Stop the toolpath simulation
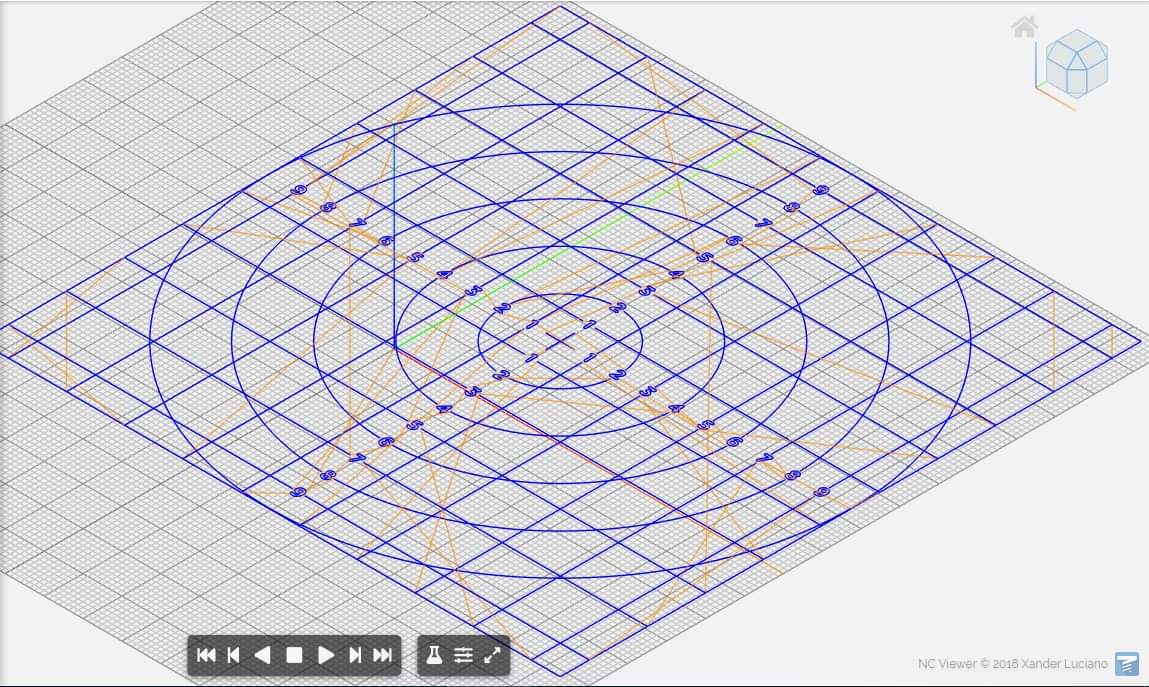Viewport: 1149px width, 687px height. click(294, 655)
